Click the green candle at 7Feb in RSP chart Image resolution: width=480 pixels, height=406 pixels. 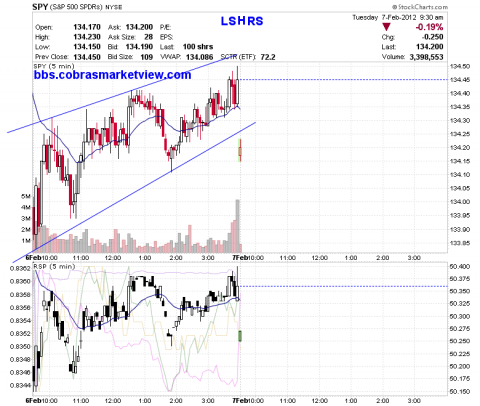[240, 336]
